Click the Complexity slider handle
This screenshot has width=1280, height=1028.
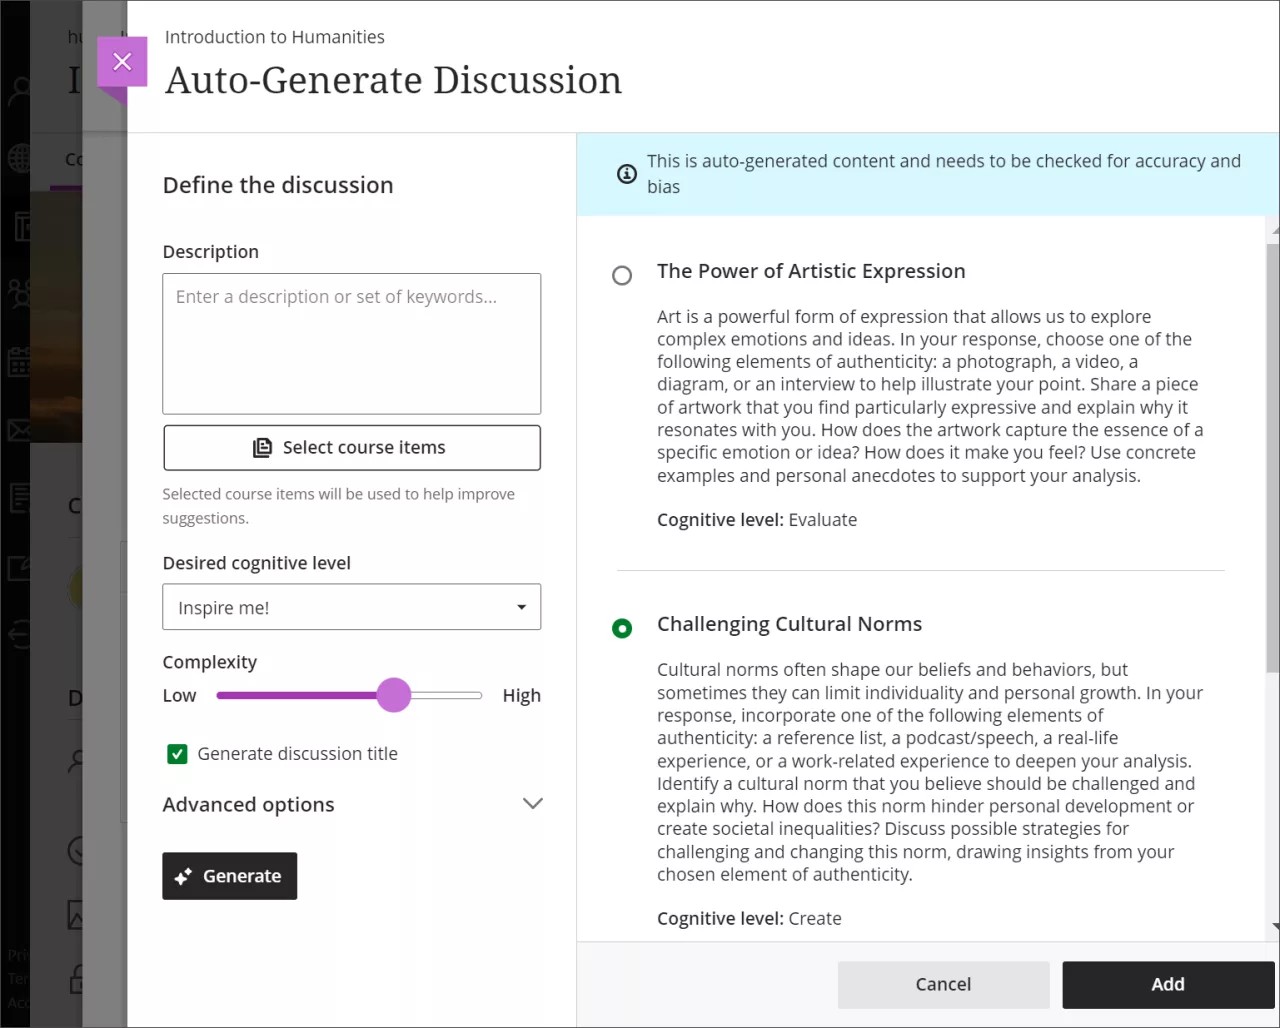pyautogui.click(x=394, y=695)
